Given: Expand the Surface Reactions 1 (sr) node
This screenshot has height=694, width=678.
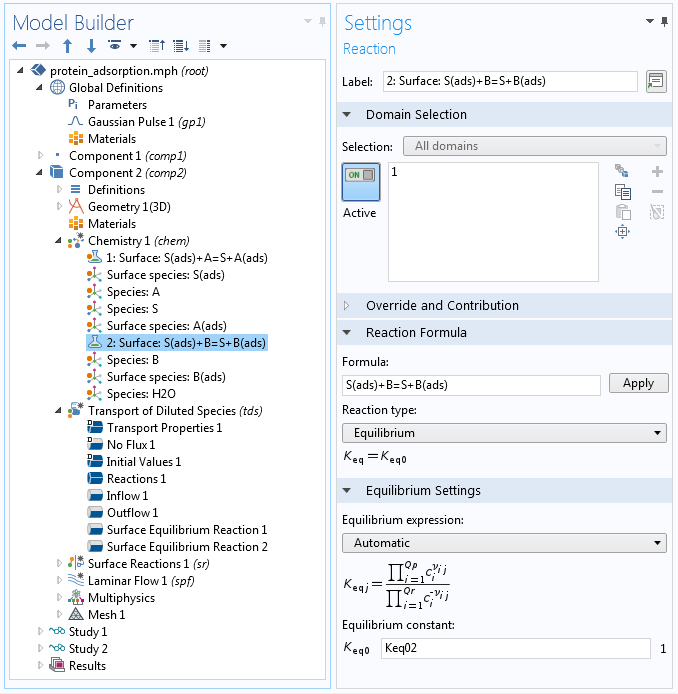Looking at the screenshot, I should click(59, 563).
